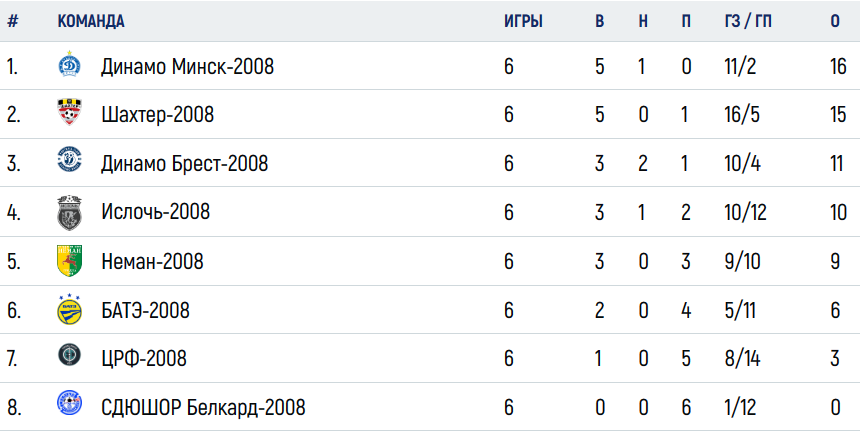Click the ЦРФ-2008 goals value 8/14

(742, 359)
